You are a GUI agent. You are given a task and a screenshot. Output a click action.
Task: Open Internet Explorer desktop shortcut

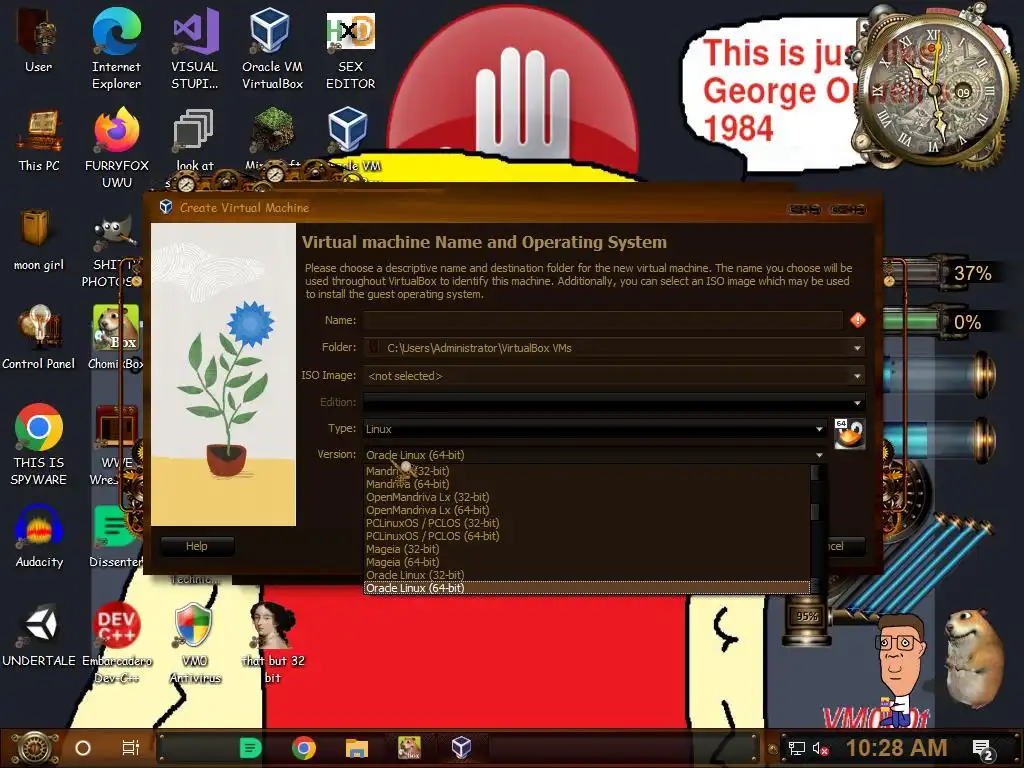(x=116, y=49)
